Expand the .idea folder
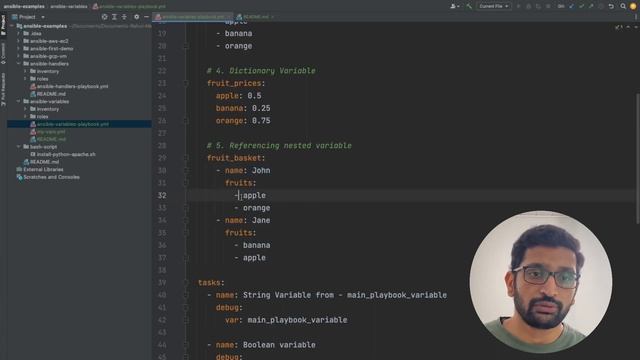Image resolution: width=640 pixels, height=360 pixels. [x=18, y=33]
